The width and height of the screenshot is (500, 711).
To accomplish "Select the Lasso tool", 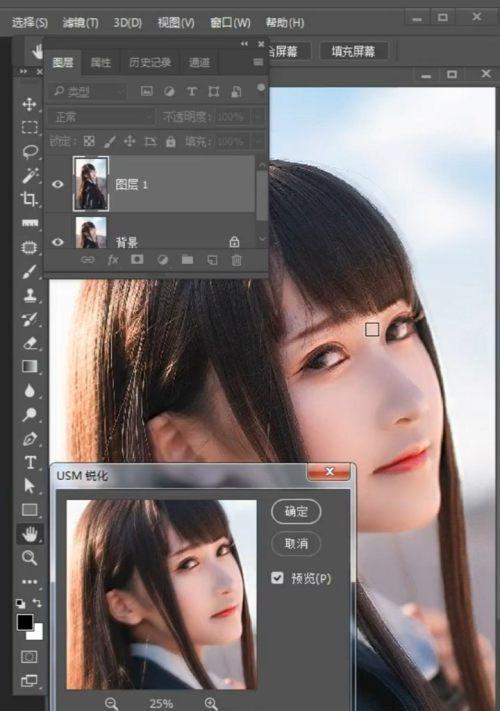I will click(x=30, y=151).
